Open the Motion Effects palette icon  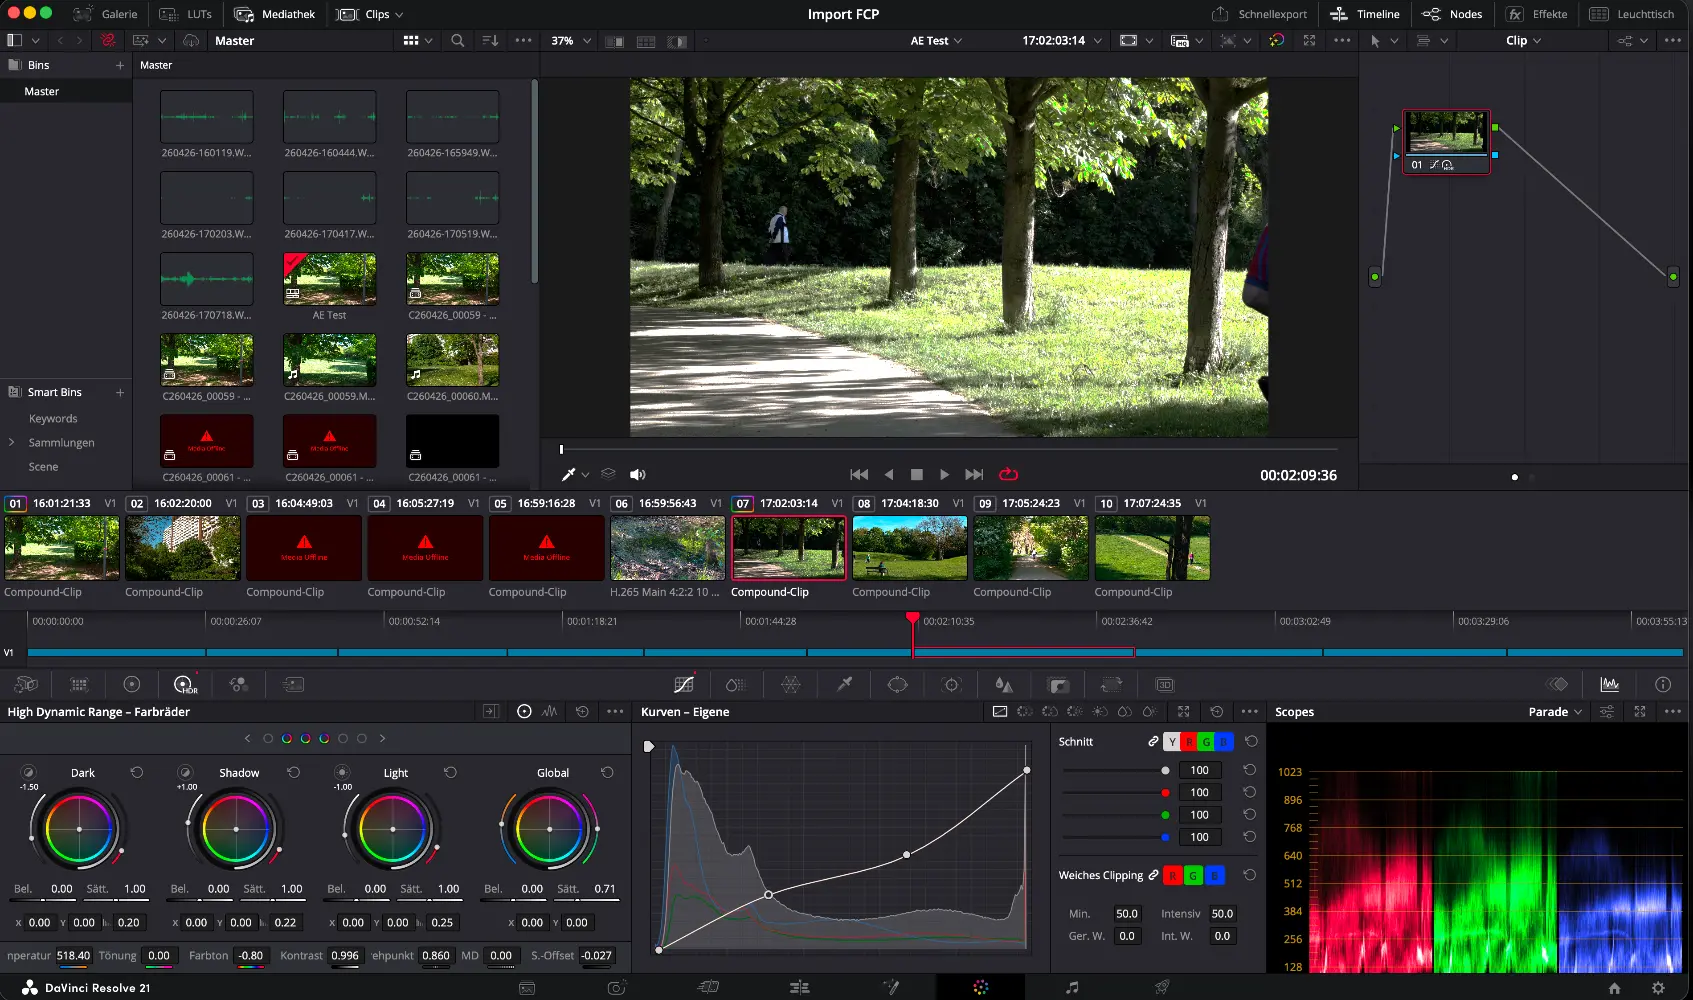click(x=293, y=685)
